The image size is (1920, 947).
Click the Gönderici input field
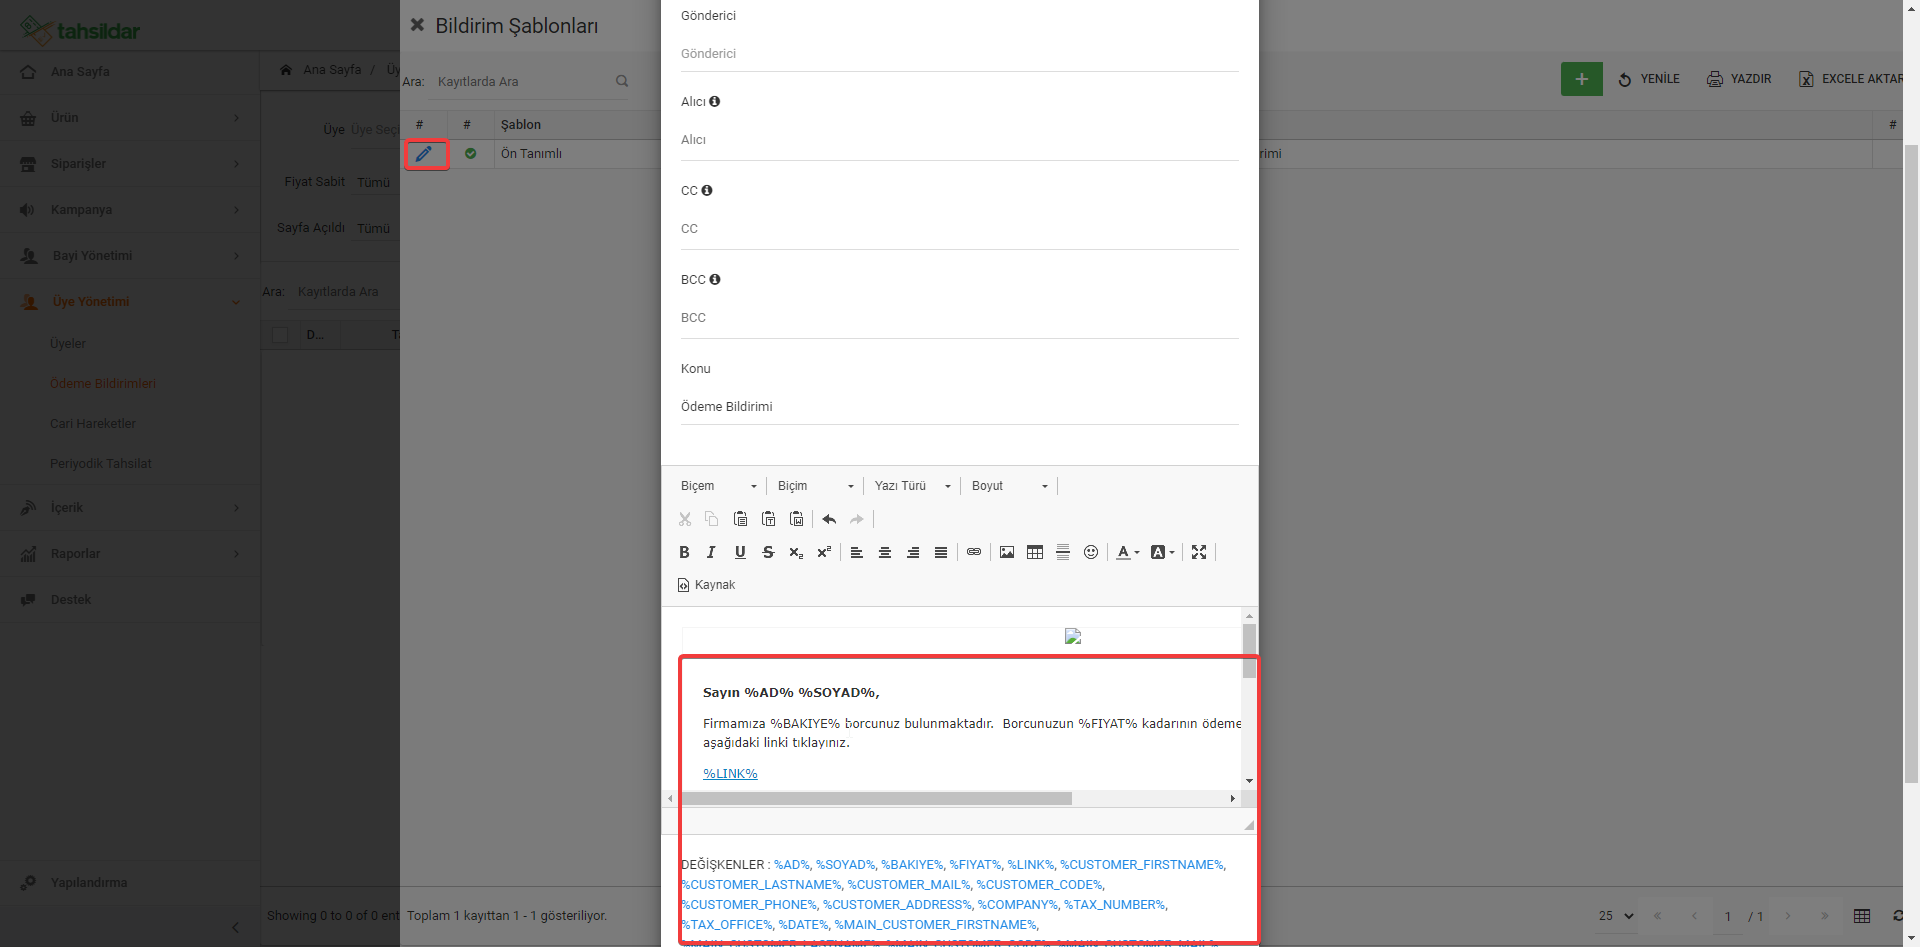[x=960, y=54]
